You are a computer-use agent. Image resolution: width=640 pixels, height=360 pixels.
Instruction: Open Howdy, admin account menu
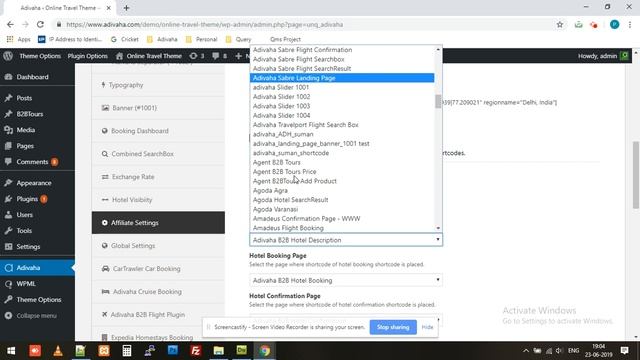603,56
